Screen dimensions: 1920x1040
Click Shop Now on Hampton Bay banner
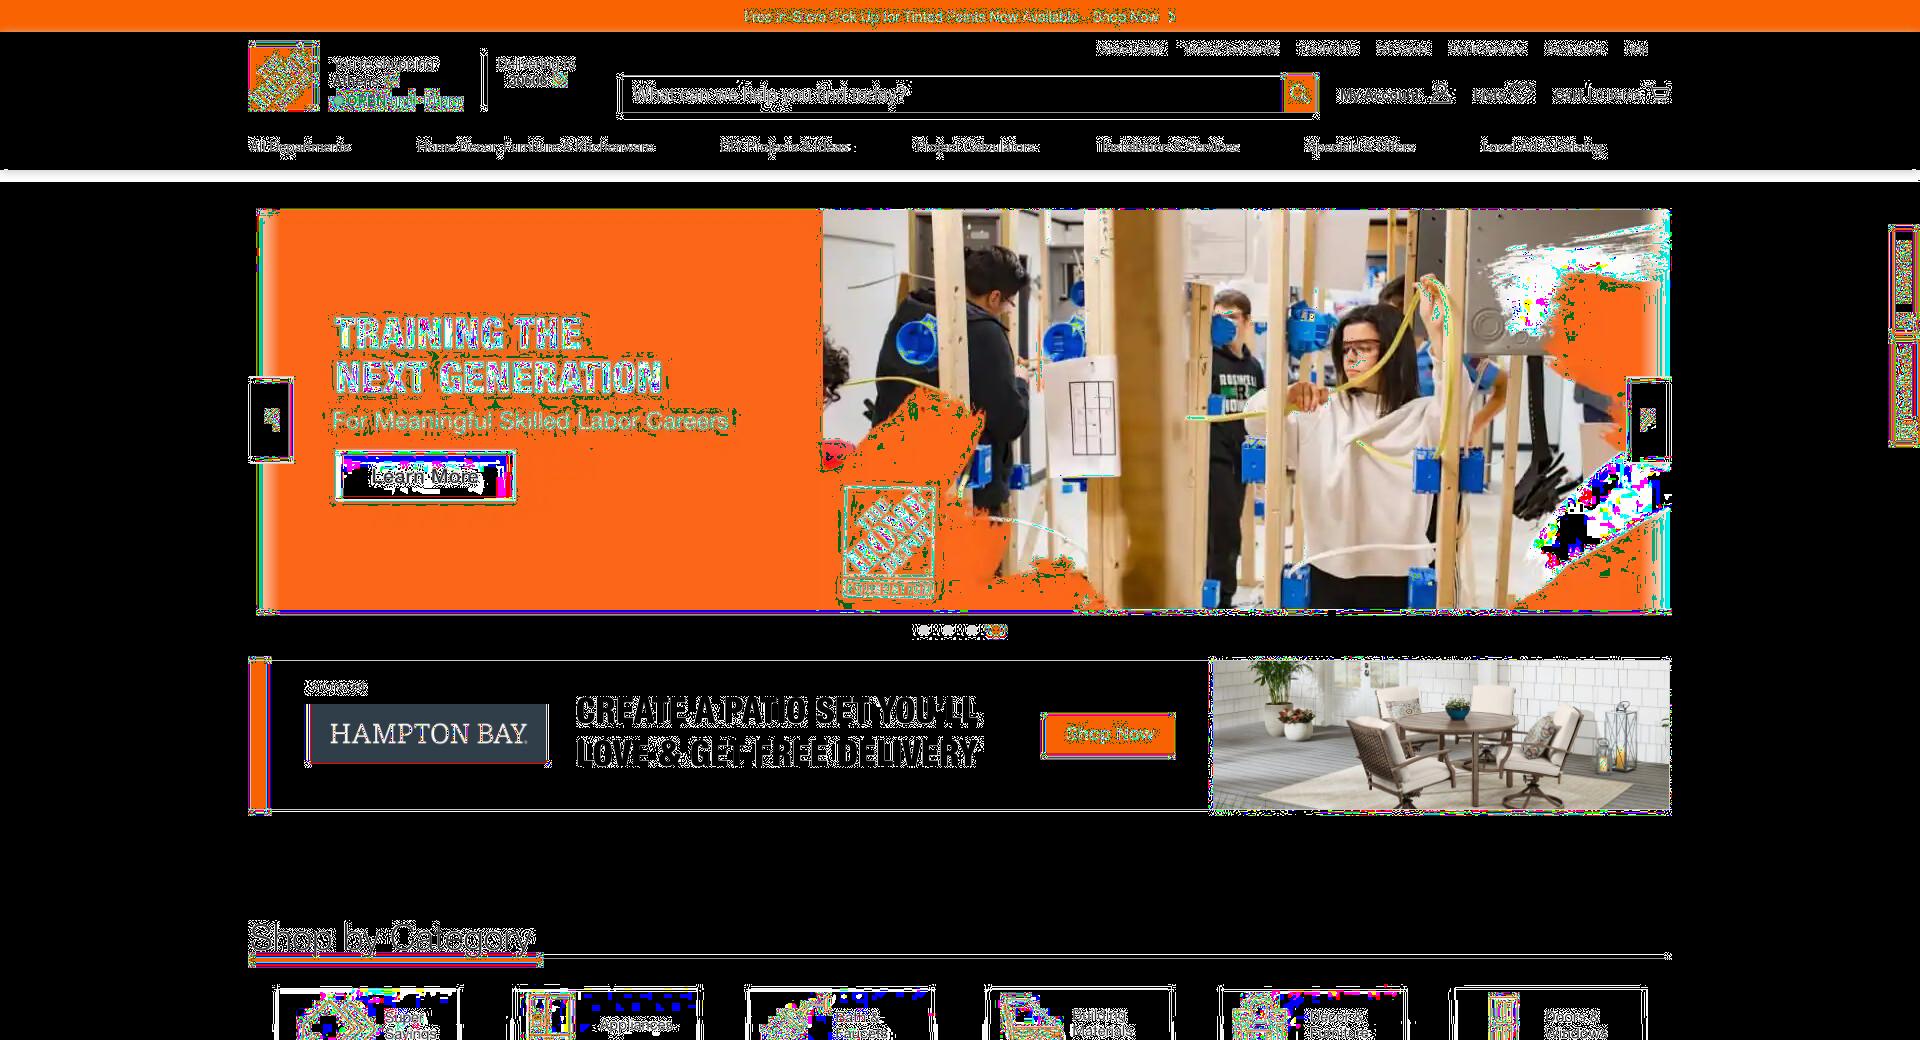click(x=1108, y=735)
